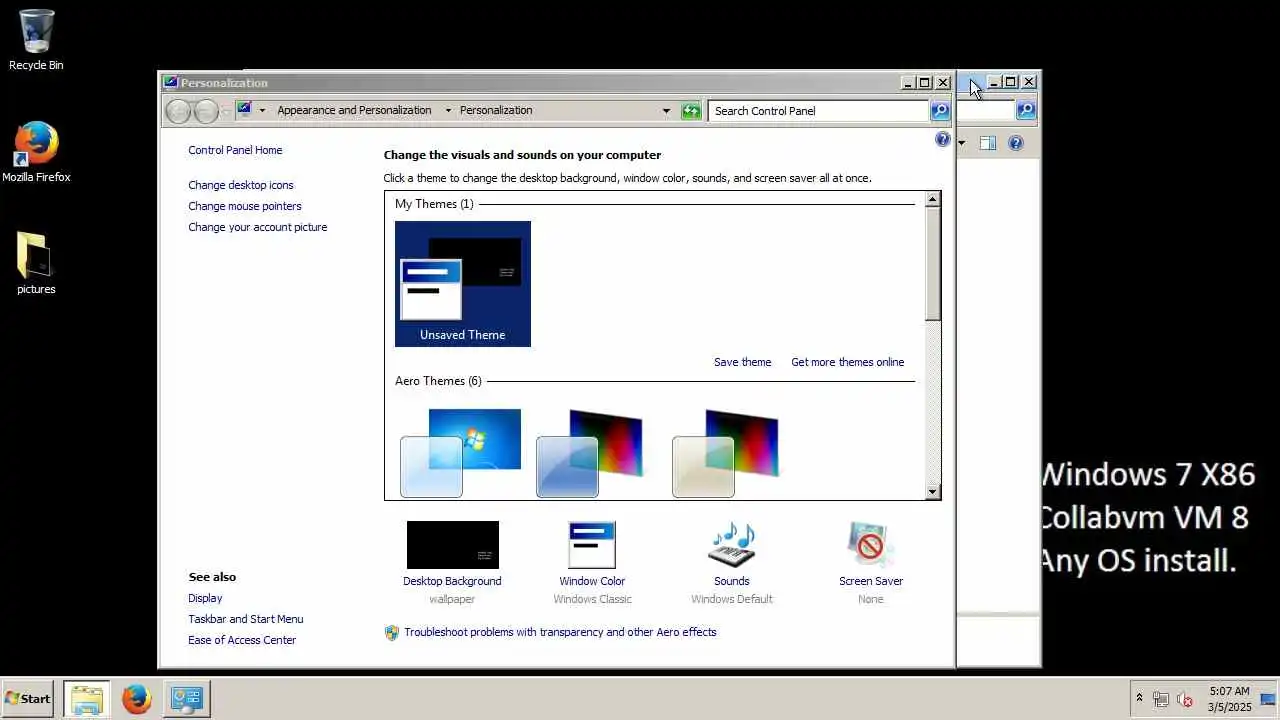Click the green Refresh button in address bar
Screen dimensions: 1280x720
click(x=691, y=111)
